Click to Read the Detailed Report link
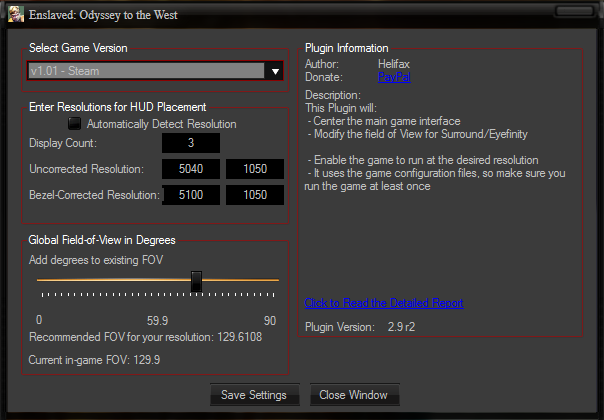This screenshot has width=604, height=420. (384, 303)
